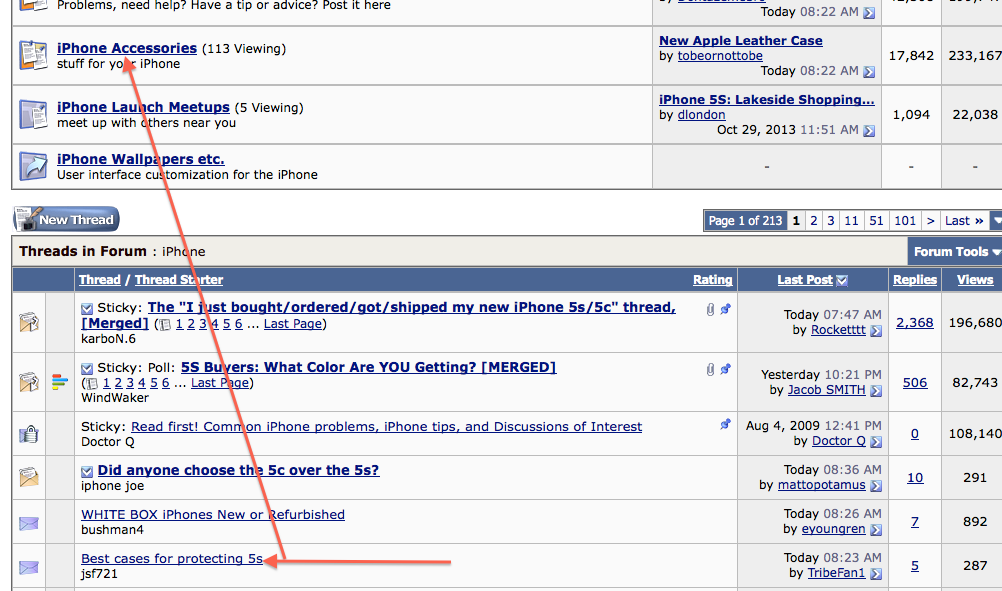Open page 6 of iPhone 5s/5c sticky
This screenshot has width=1002, height=591.
coord(238,324)
